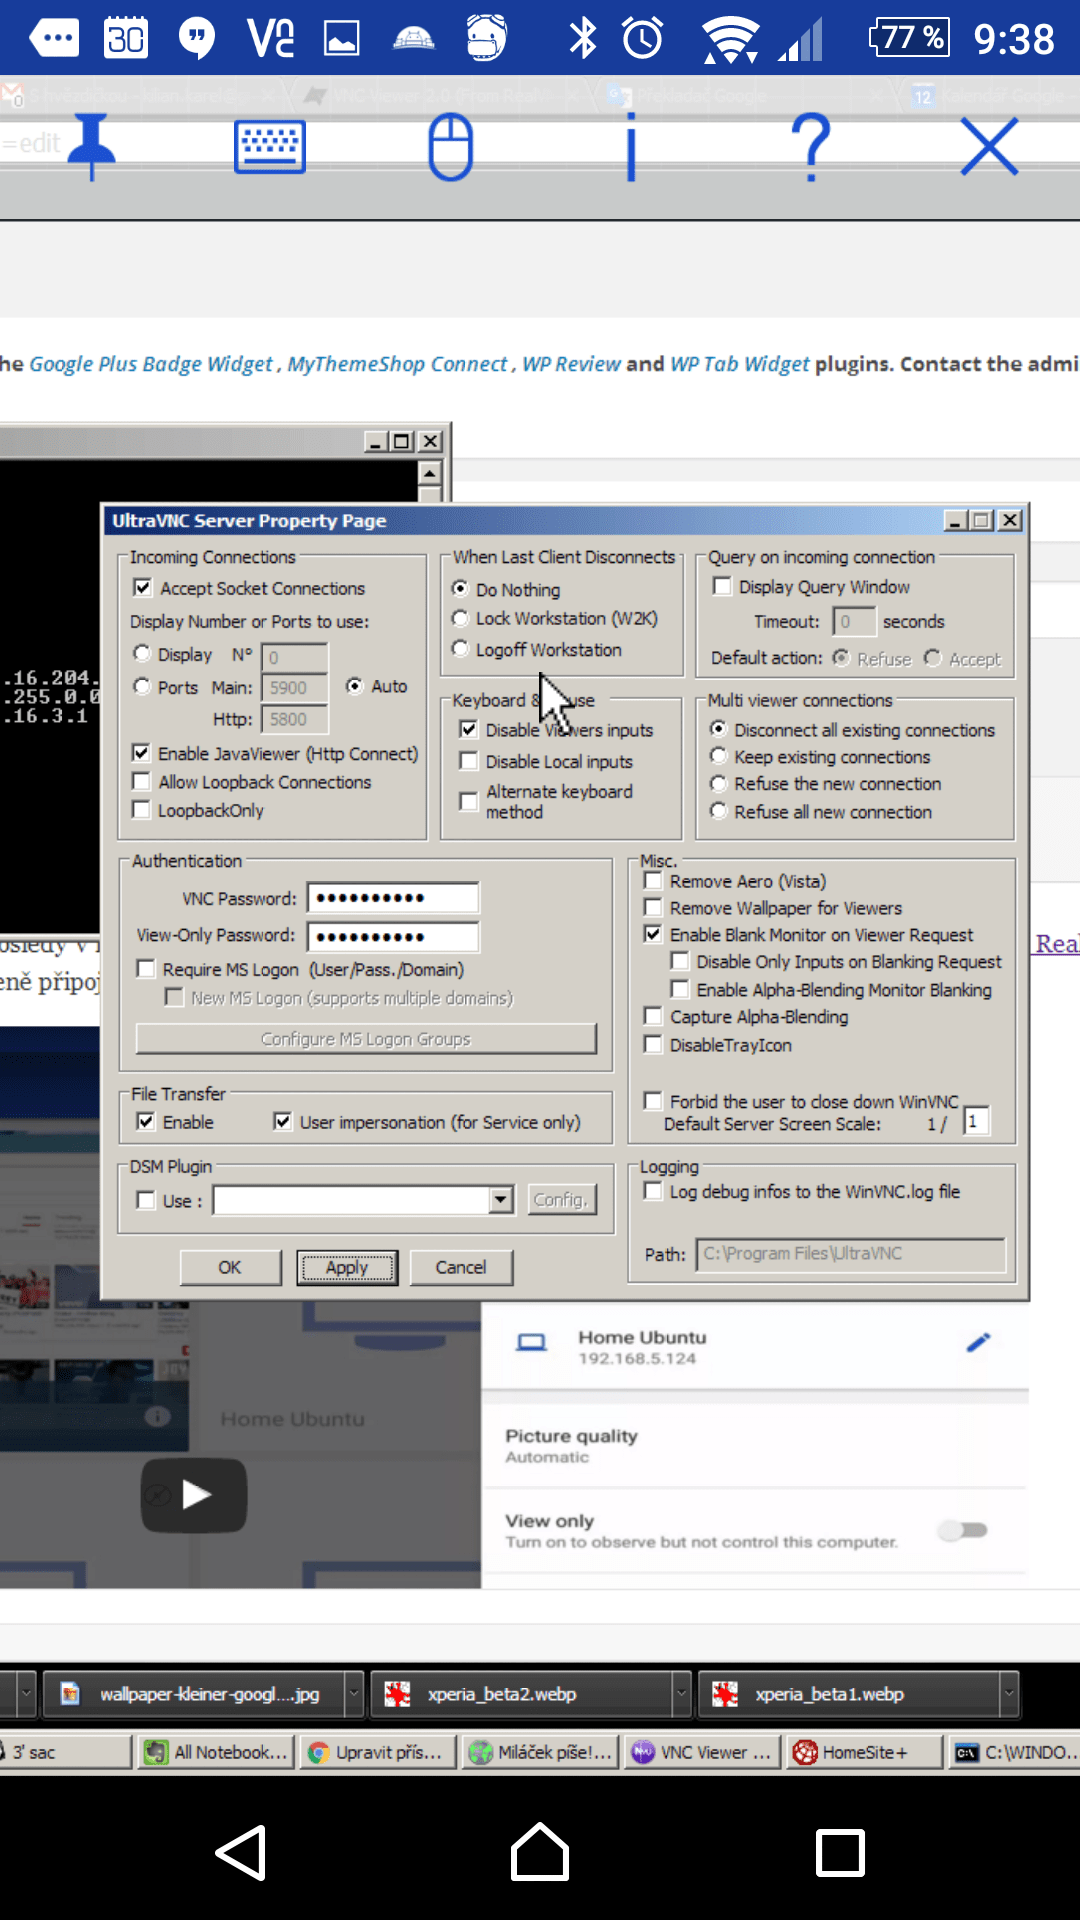
Task: Switch to Miláček píše taskbar item
Action: tap(541, 1752)
